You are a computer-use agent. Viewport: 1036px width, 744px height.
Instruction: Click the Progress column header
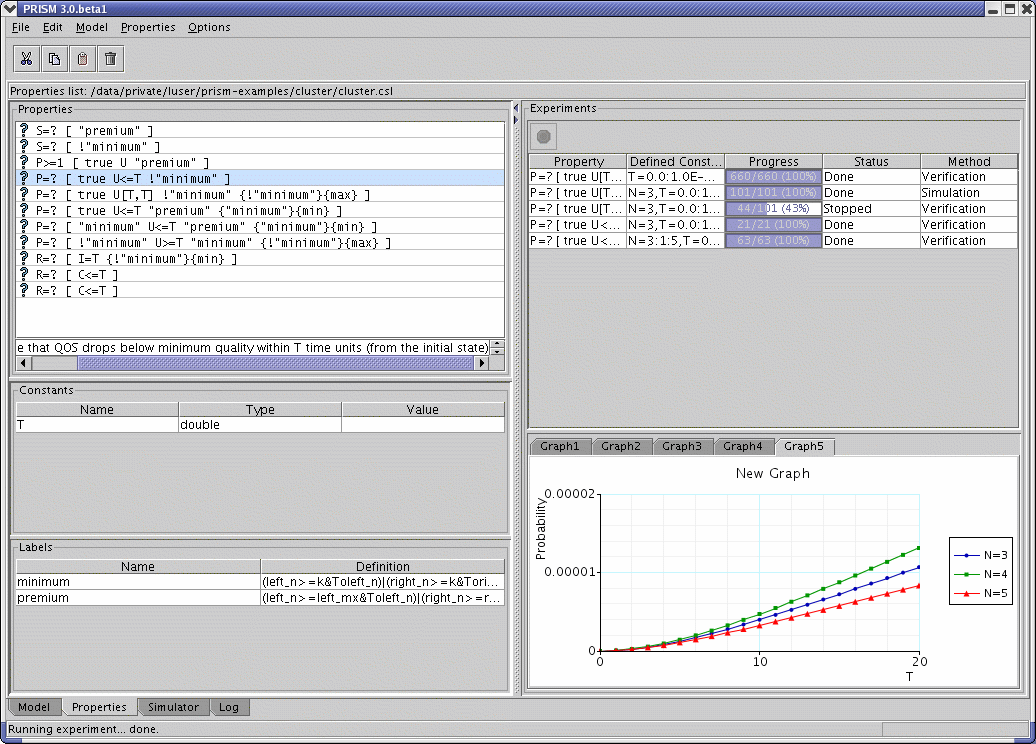773,161
